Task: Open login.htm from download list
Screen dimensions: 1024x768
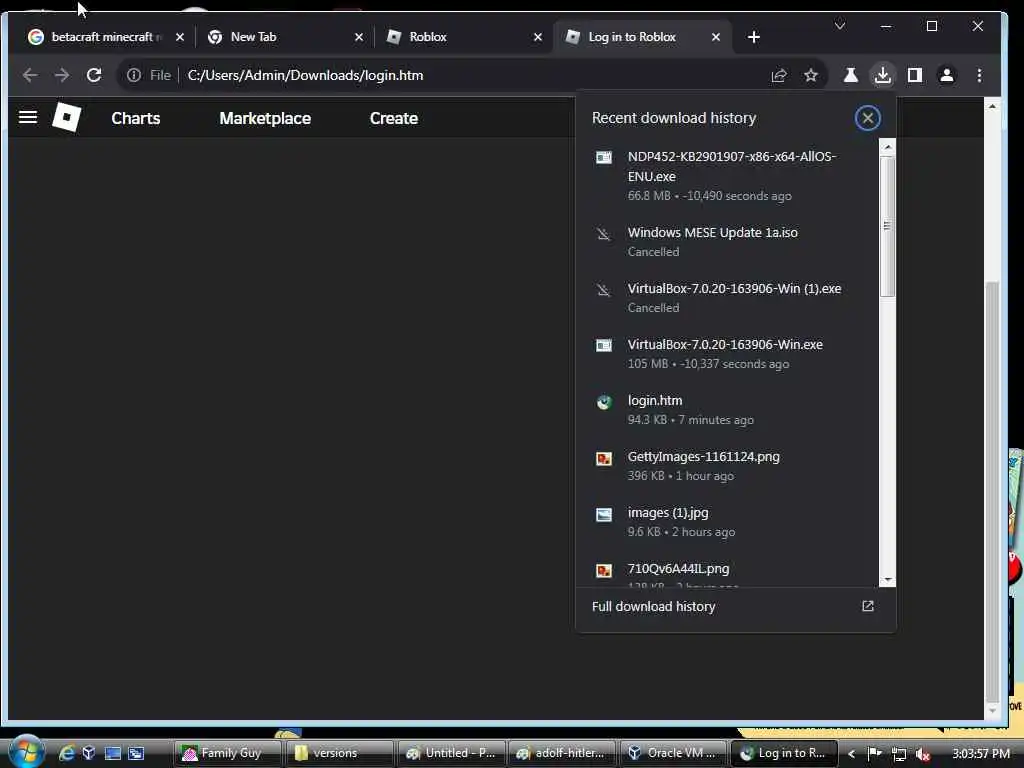Action: click(728, 409)
